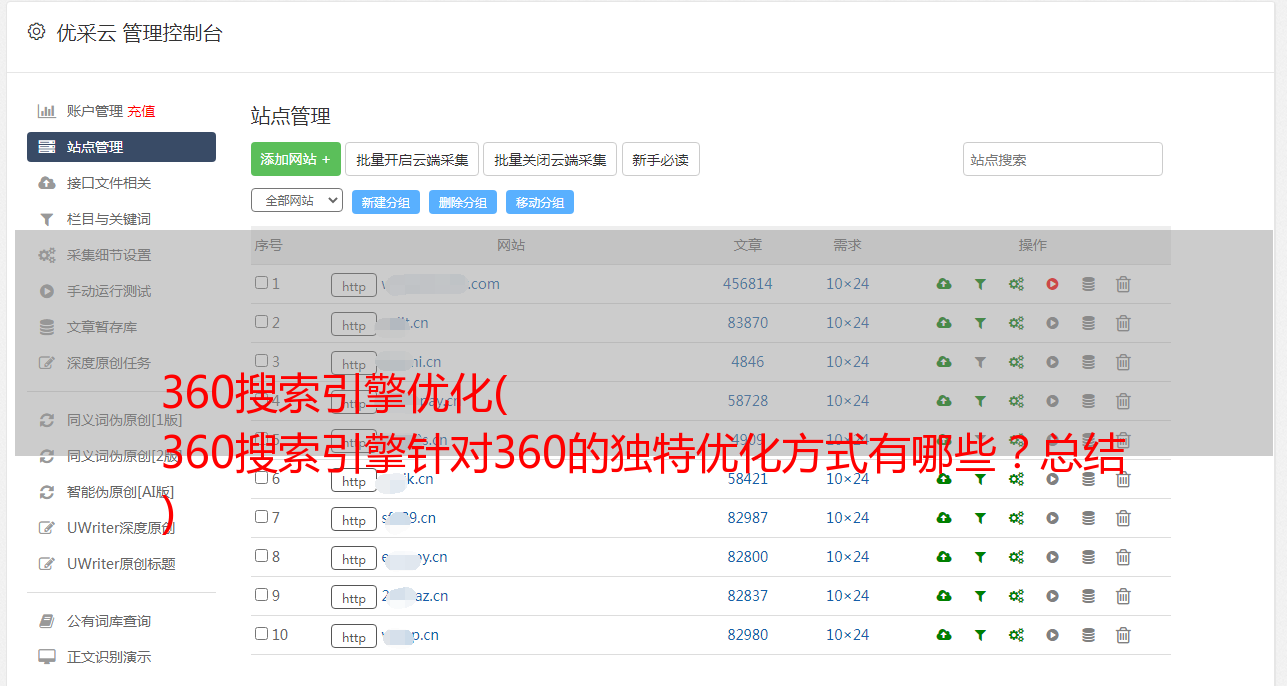Click the 移动分组 button
1287x686 pixels.
tap(540, 202)
